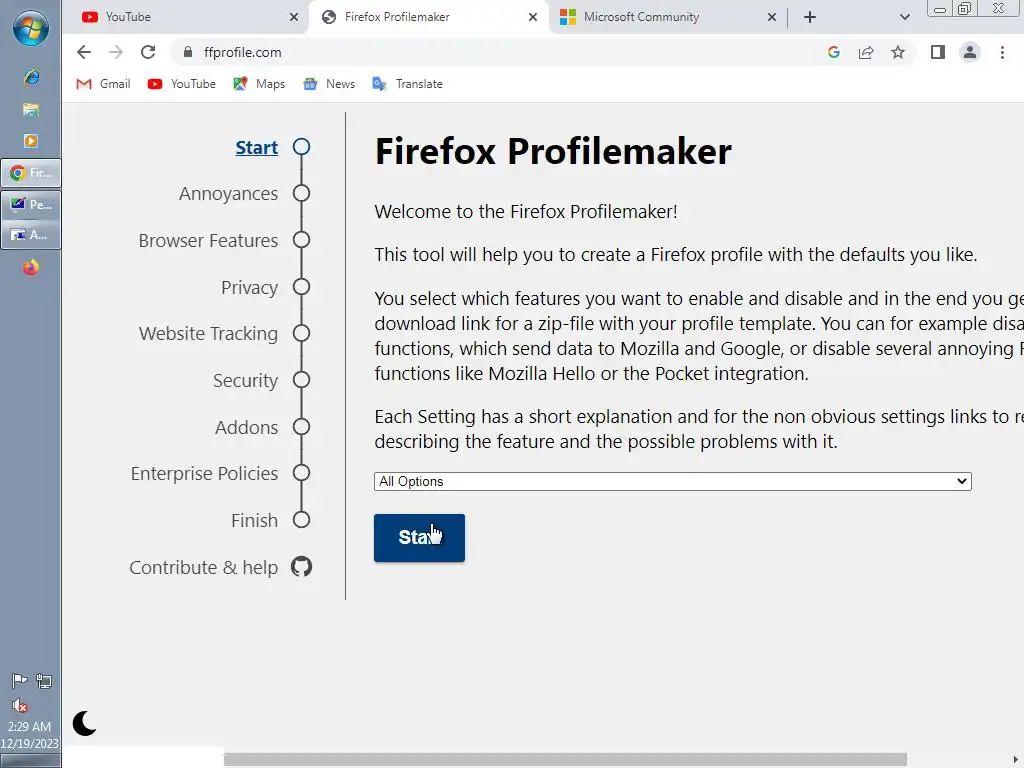The image size is (1024, 768).
Task: Click the muted volume tray icon
Action: (19, 705)
